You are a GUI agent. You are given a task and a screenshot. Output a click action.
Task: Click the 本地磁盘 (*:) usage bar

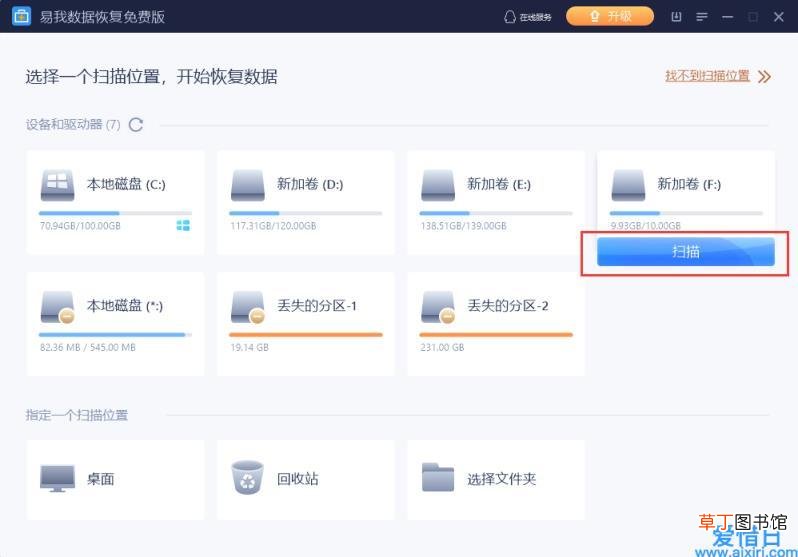(x=116, y=335)
